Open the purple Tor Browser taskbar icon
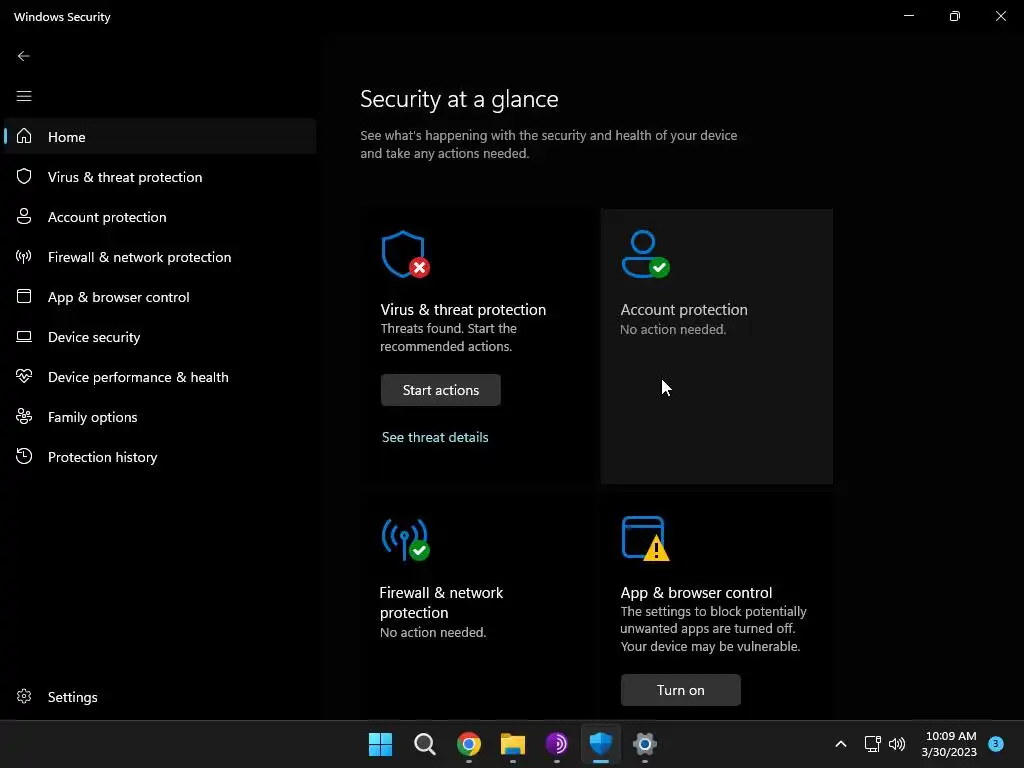Image resolution: width=1024 pixels, height=768 pixels. point(556,744)
